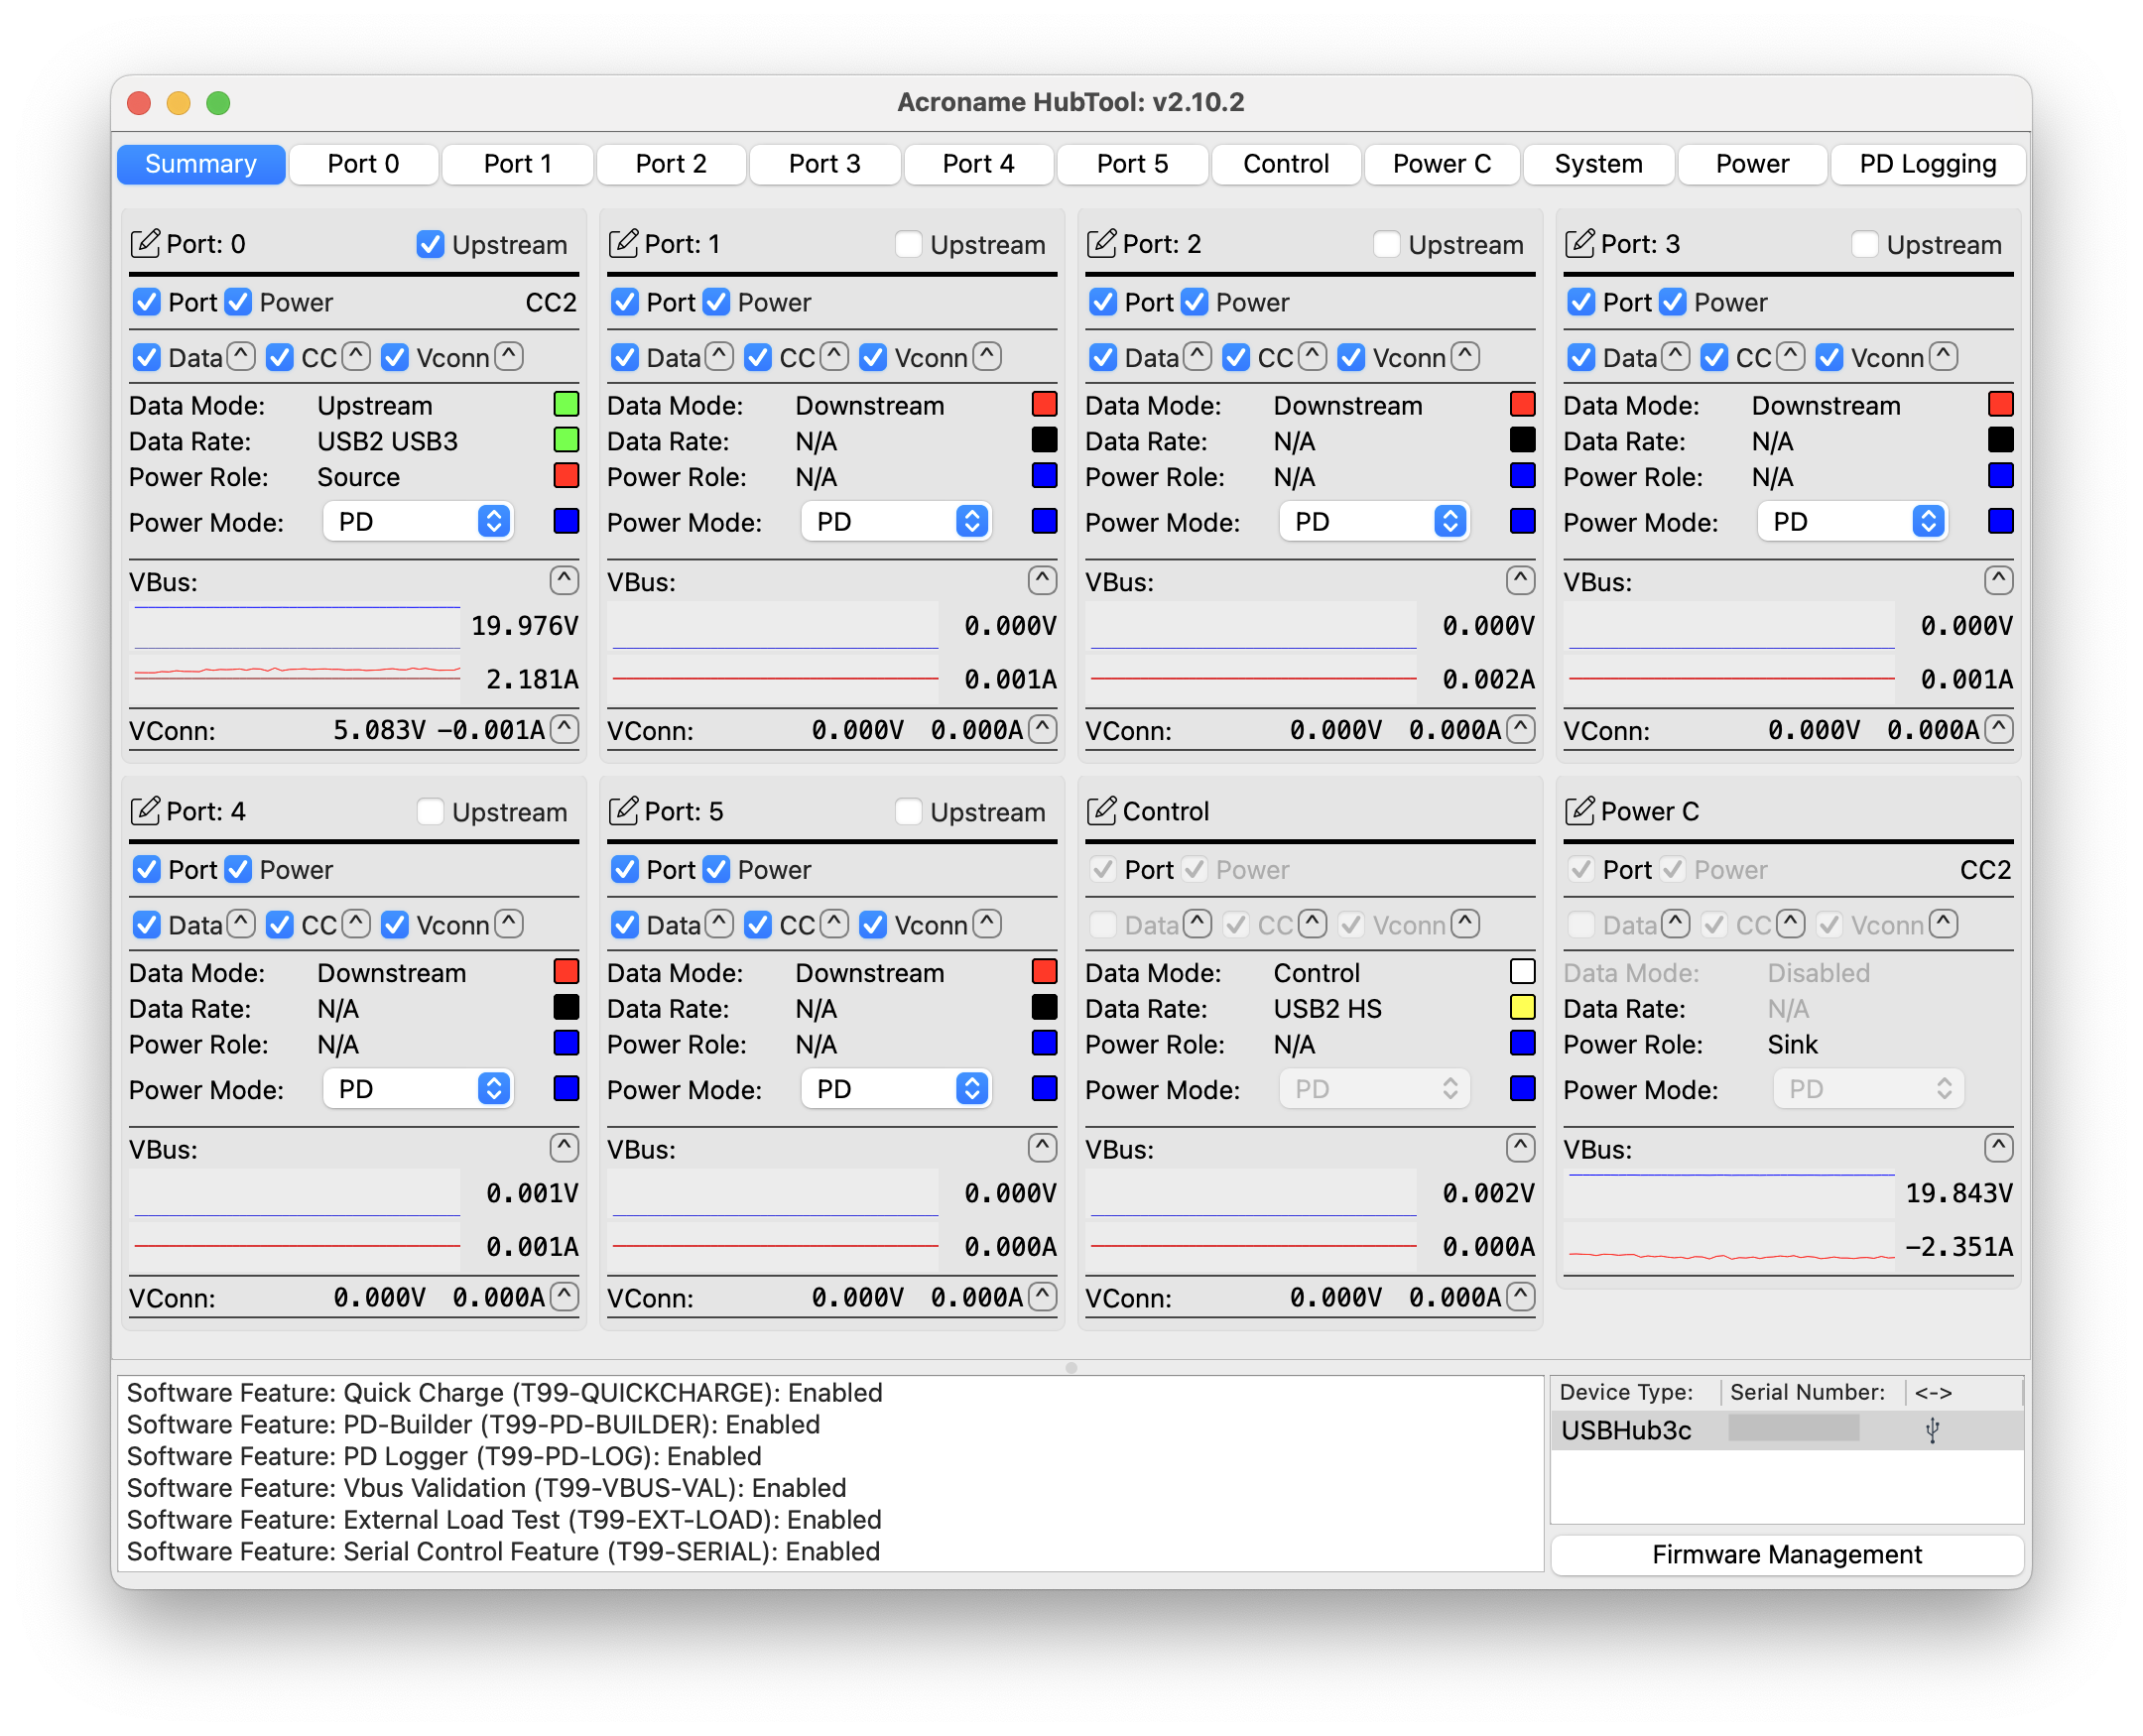This screenshot has width=2143, height=1736.
Task: Click the edit pencil icon for Port: 0
Action: pyautogui.click(x=145, y=243)
